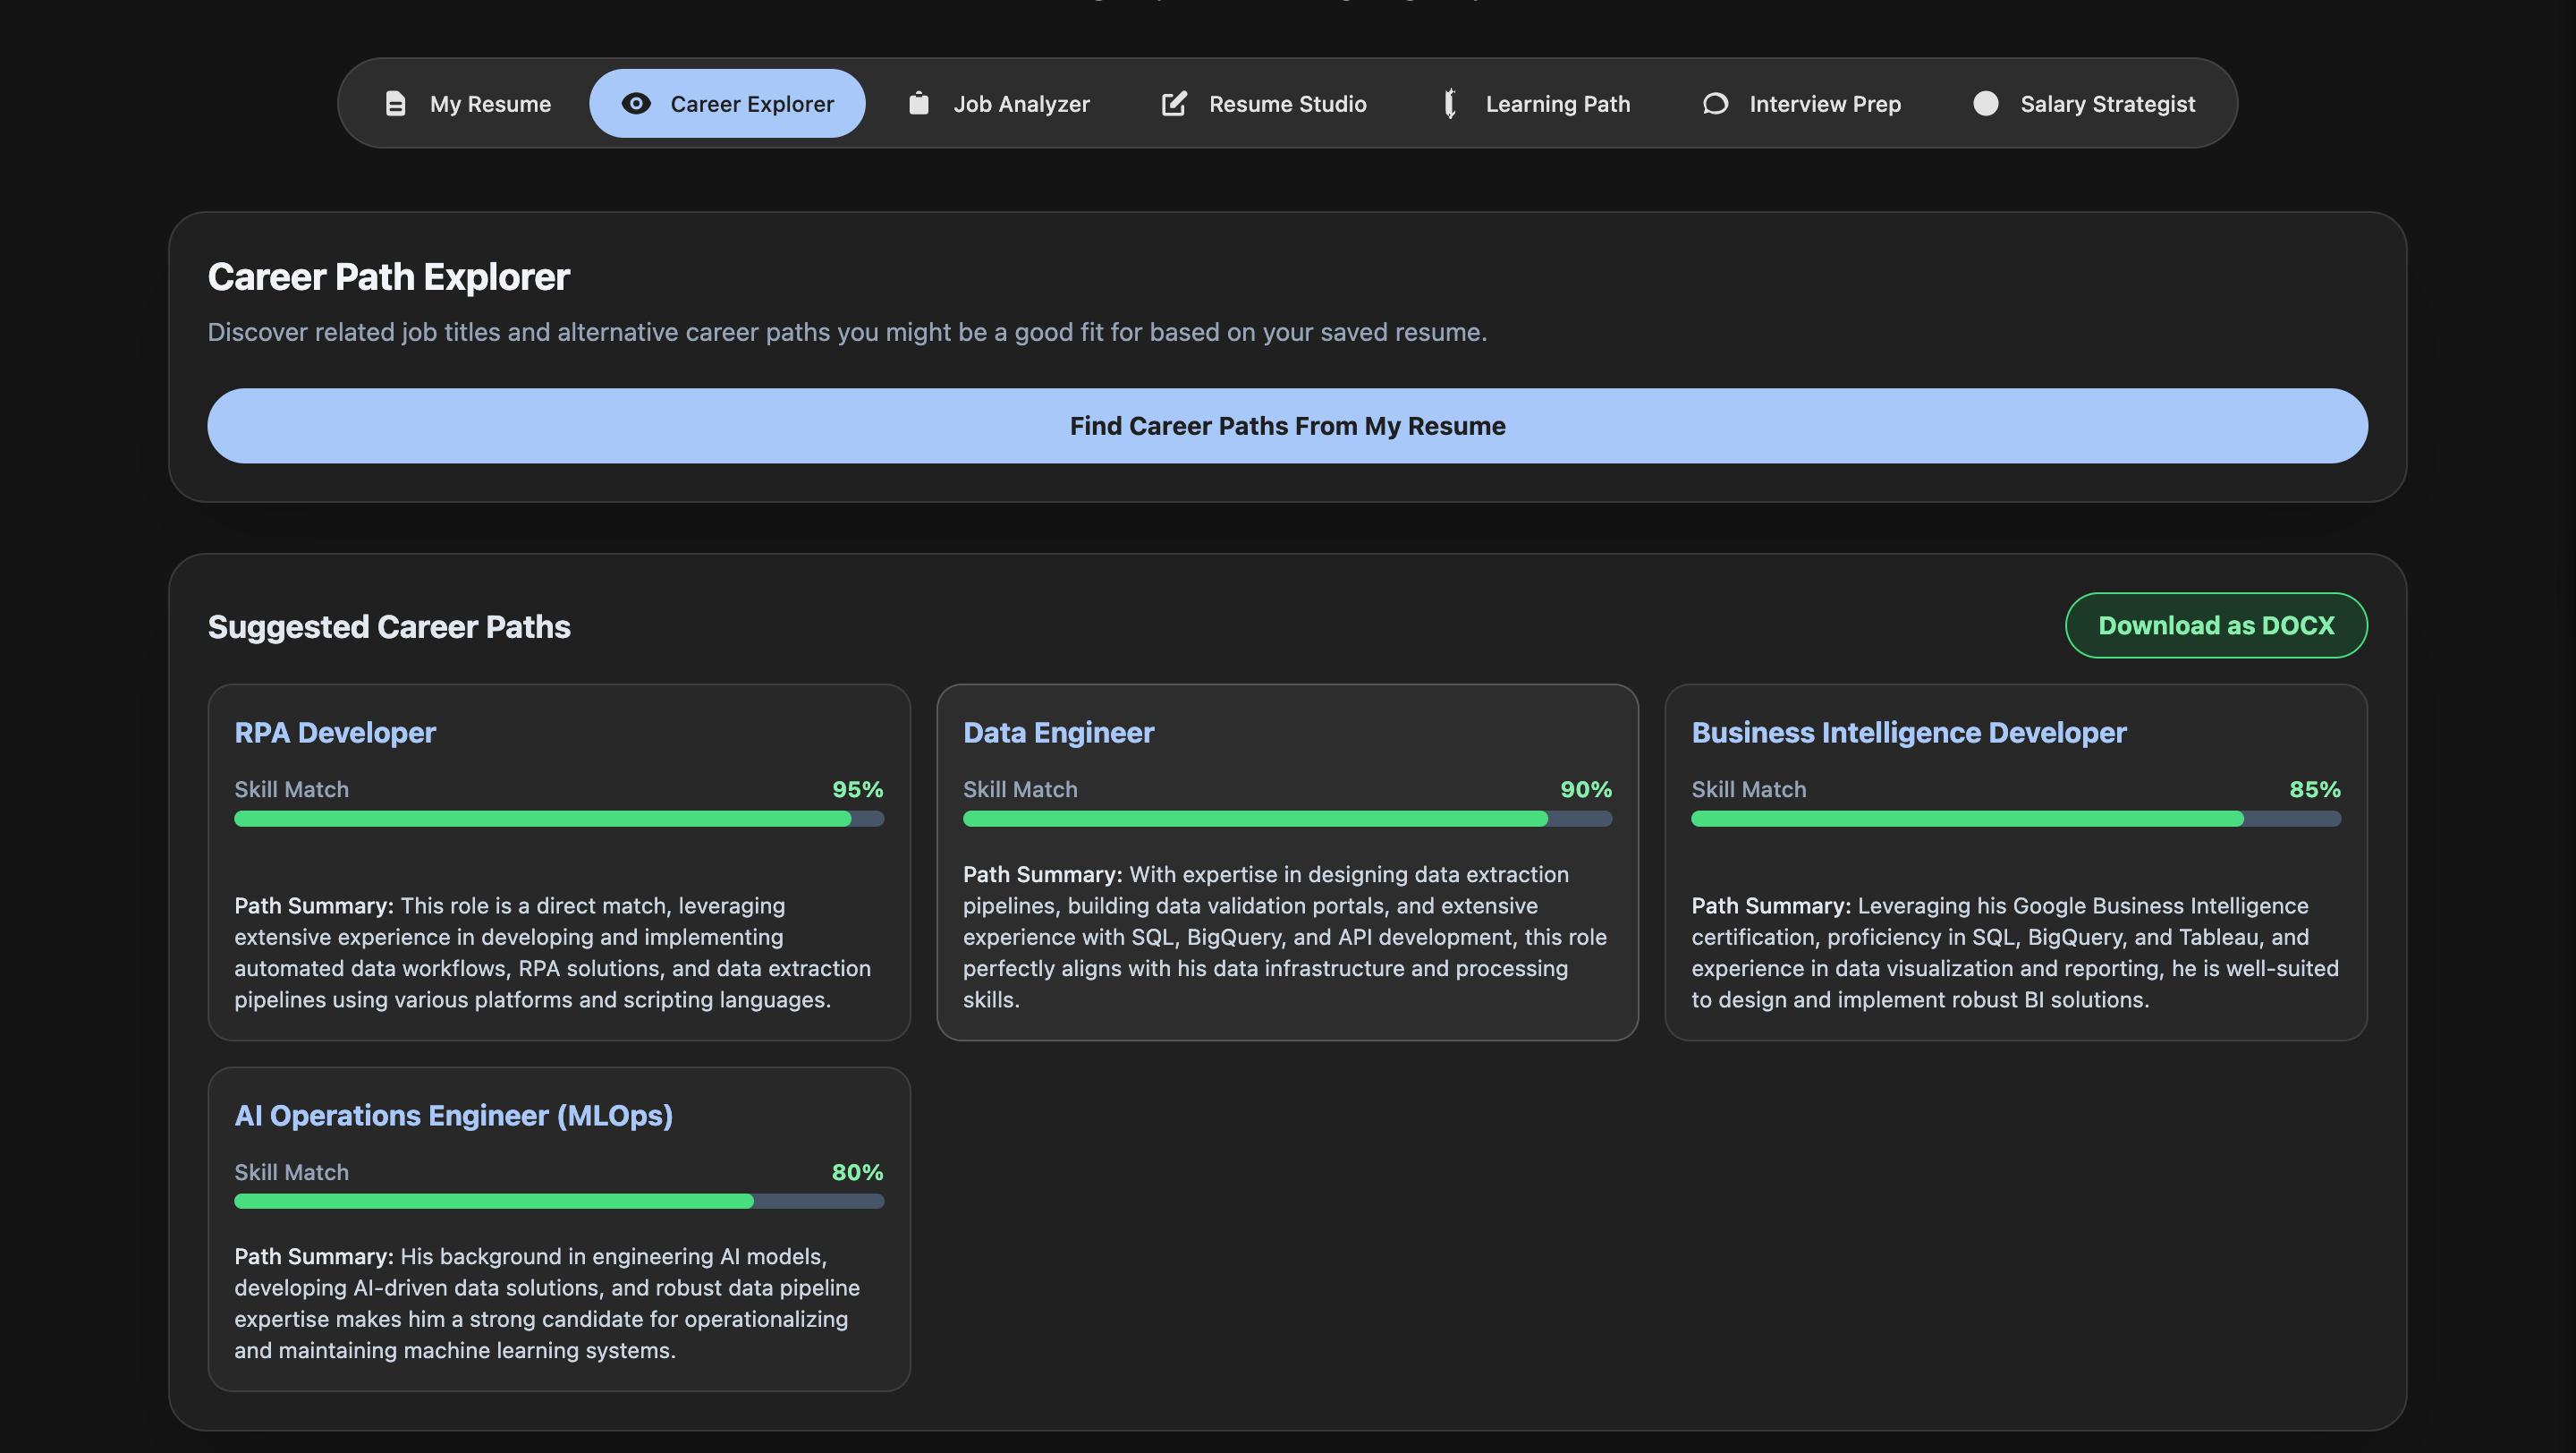Open the Salary Strategist tab
Viewport: 2576px width, 1453px height.
coord(2107,104)
